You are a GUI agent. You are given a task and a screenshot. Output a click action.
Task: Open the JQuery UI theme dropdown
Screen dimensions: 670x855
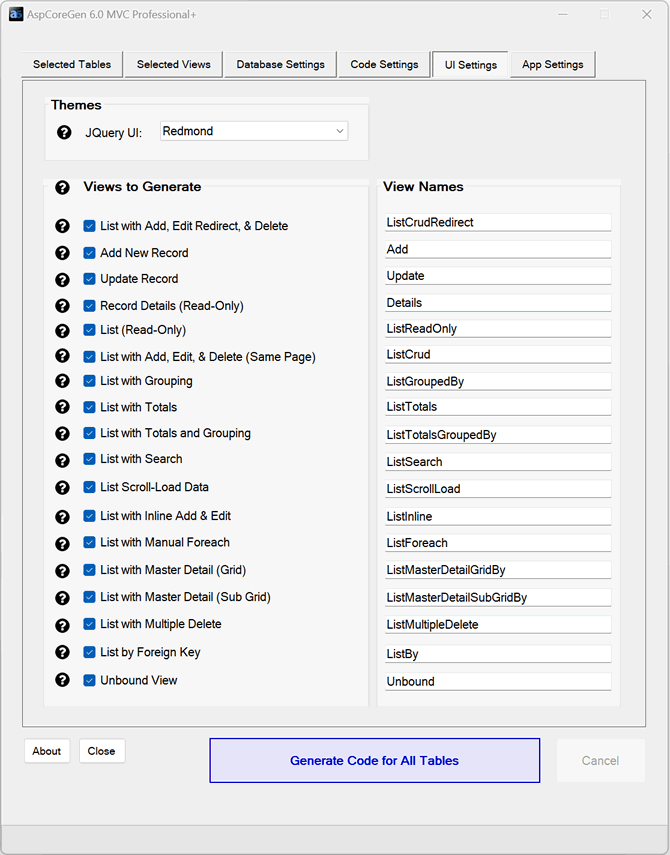(253, 131)
